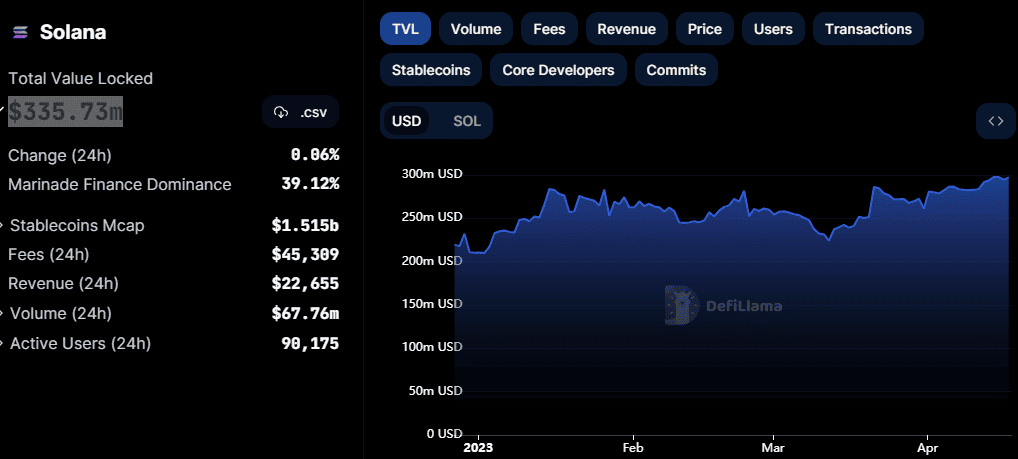
Task: Toggle the TVL chart series
Action: tap(405, 29)
